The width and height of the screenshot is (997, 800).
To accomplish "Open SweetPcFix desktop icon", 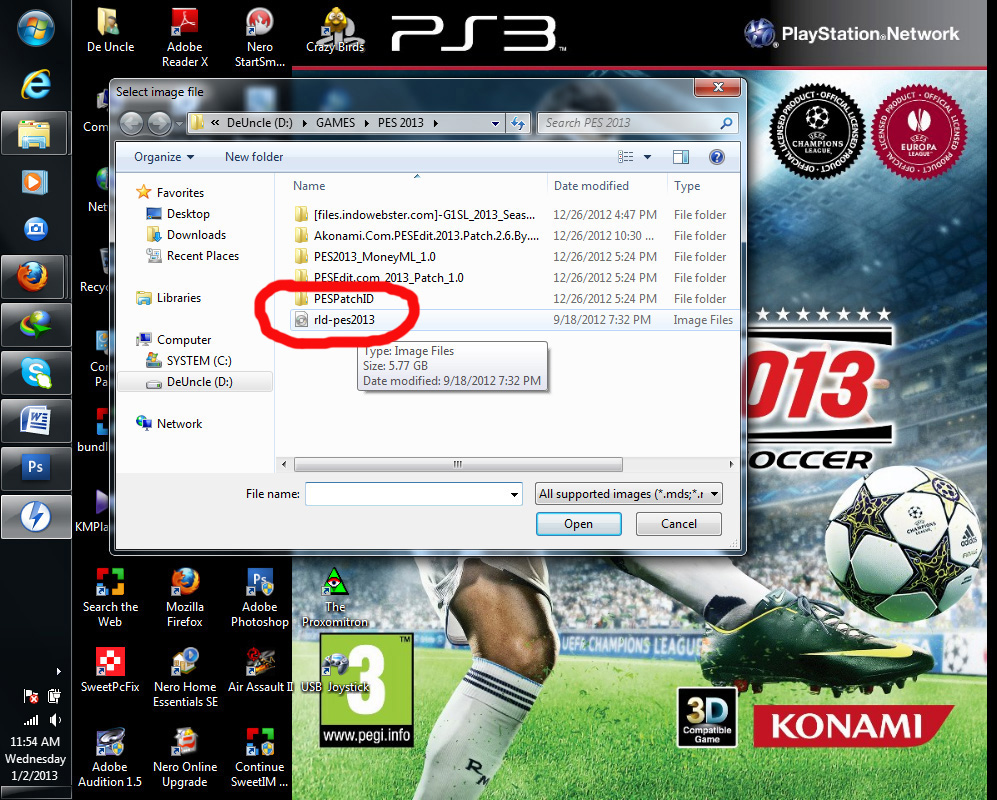I will click(110, 671).
